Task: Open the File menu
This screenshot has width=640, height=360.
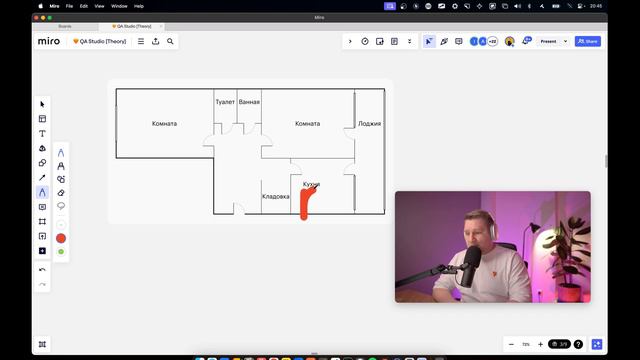Action: coord(69,6)
